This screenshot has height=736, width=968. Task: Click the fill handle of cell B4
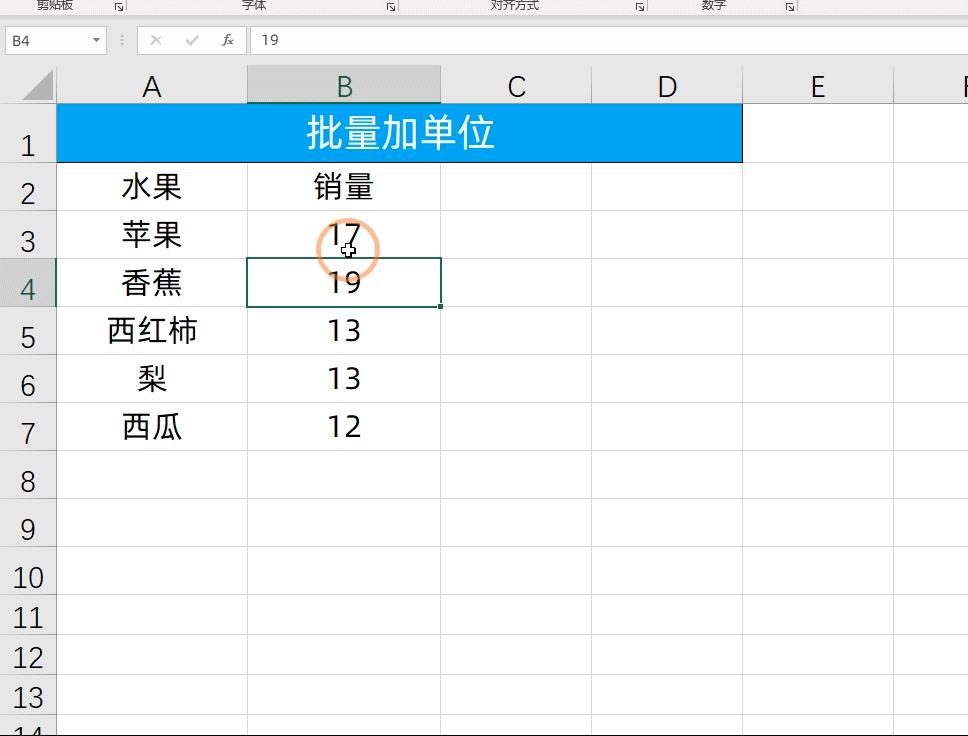coord(440,305)
